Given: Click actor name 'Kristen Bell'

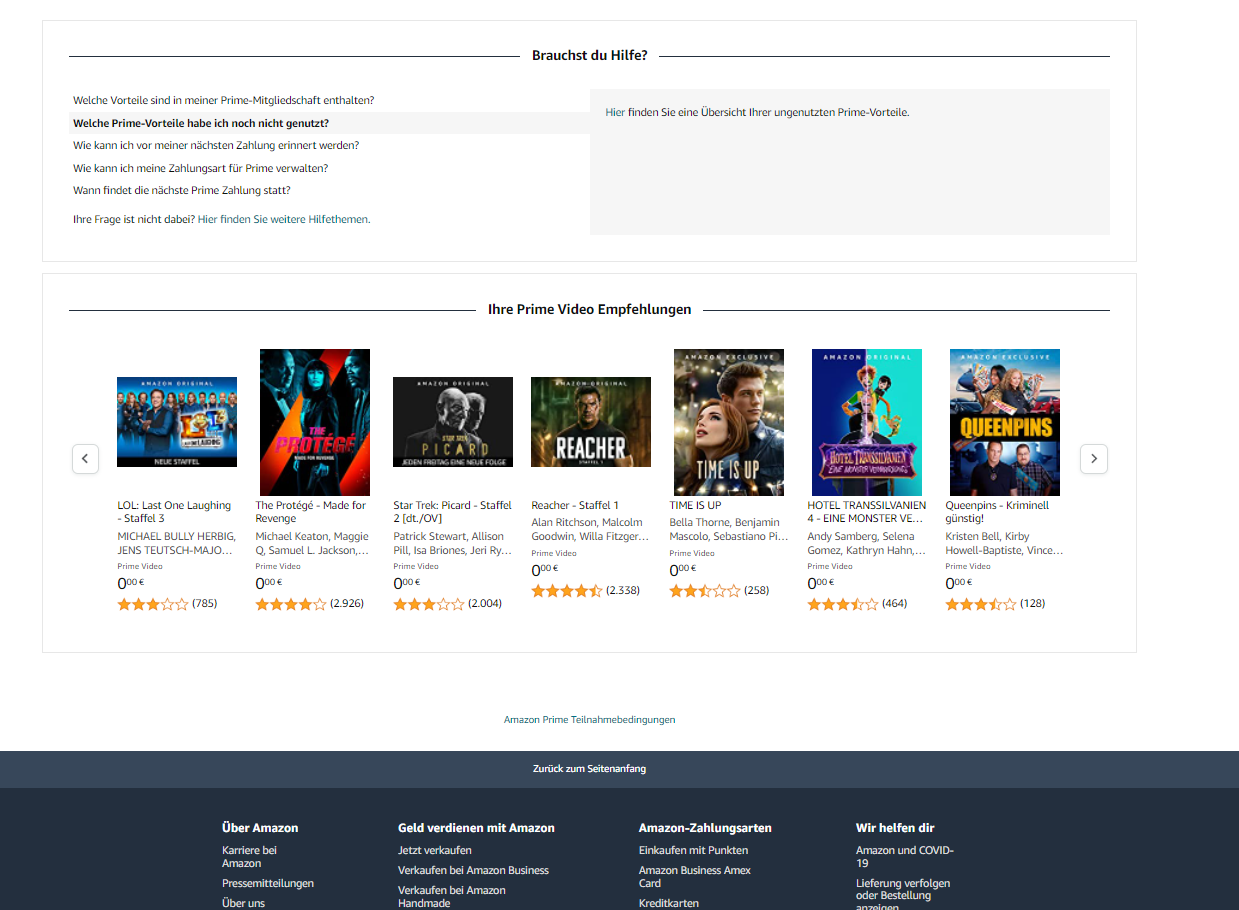Looking at the screenshot, I should [x=973, y=537].
